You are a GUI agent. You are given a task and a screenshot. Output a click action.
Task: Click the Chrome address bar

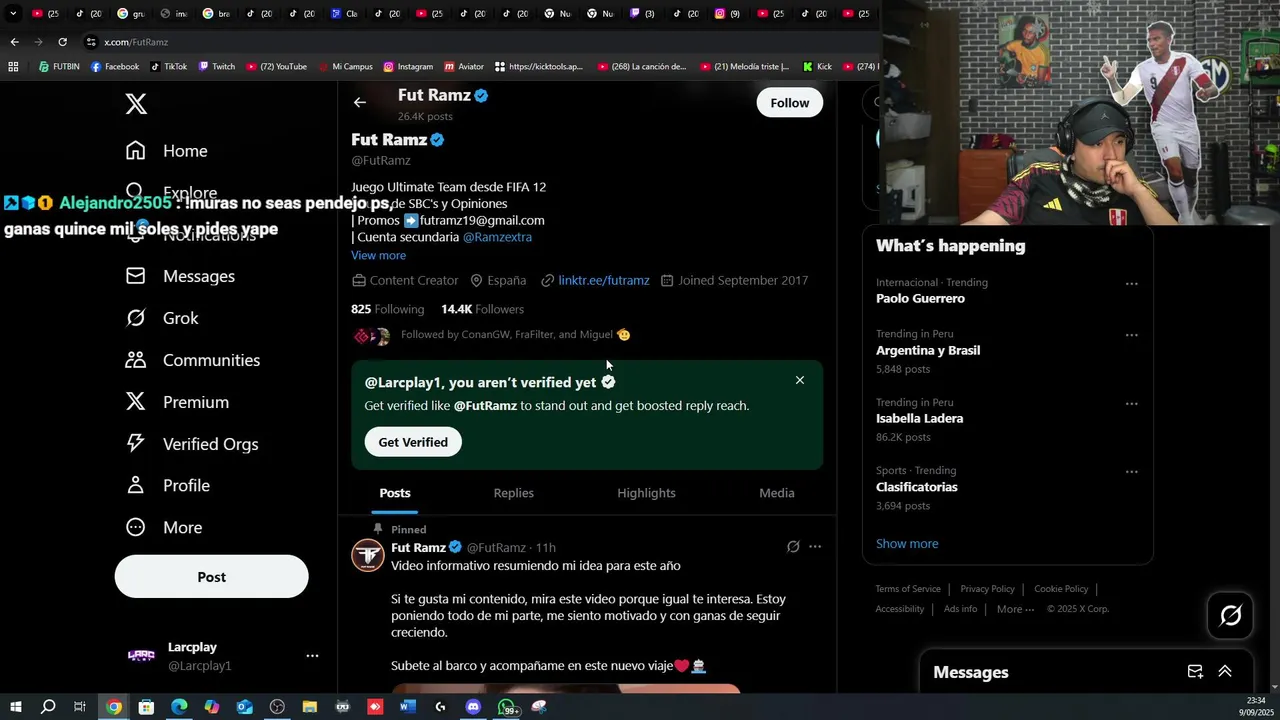pyautogui.click(x=480, y=42)
